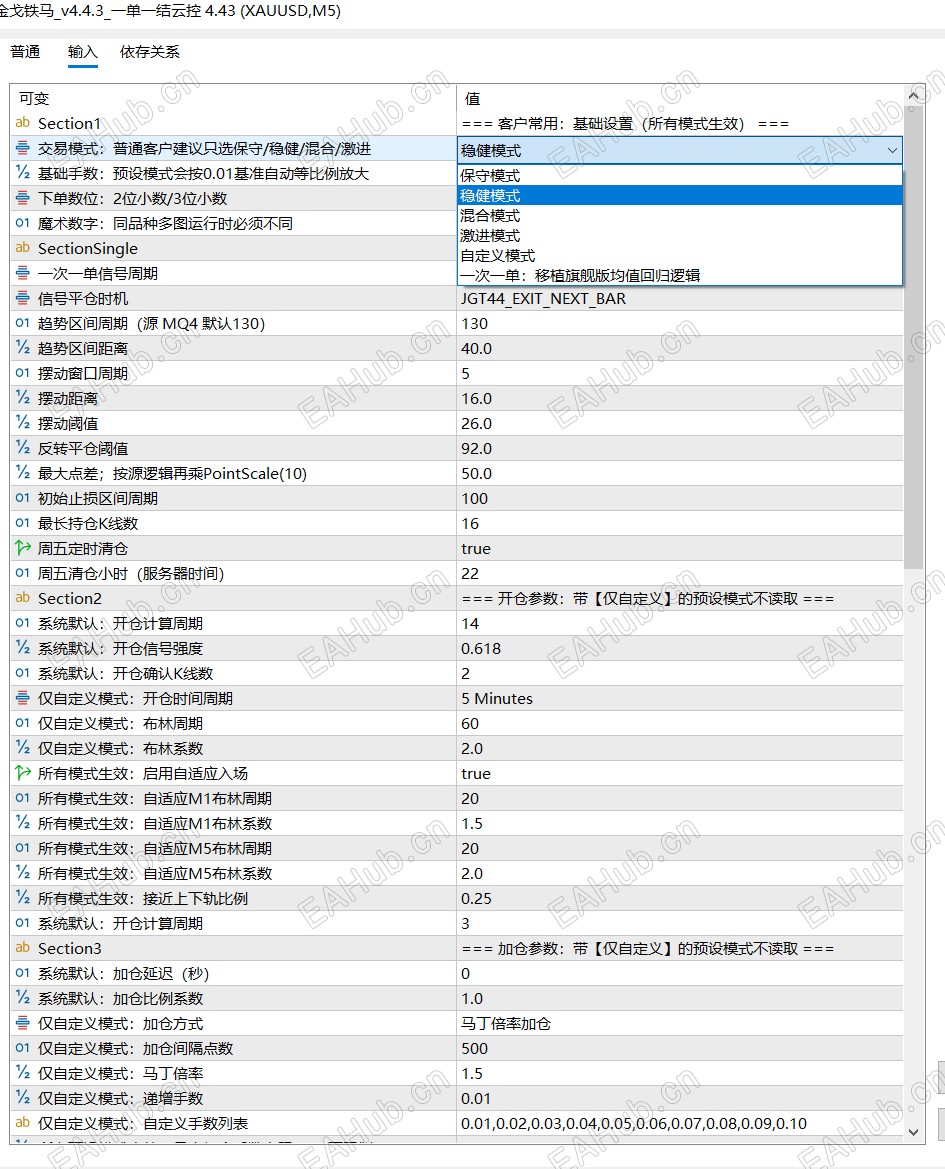Click the 可变 column header

pos(233,98)
